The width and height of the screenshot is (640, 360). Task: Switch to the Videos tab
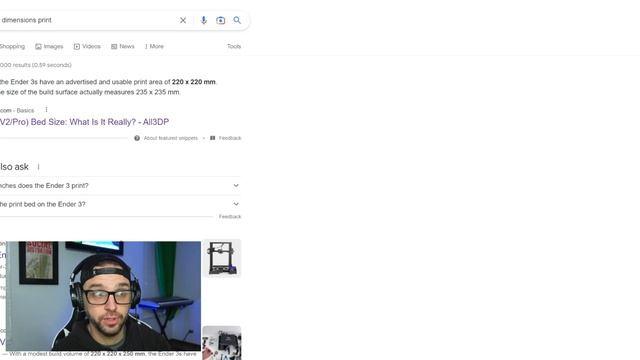point(87,47)
